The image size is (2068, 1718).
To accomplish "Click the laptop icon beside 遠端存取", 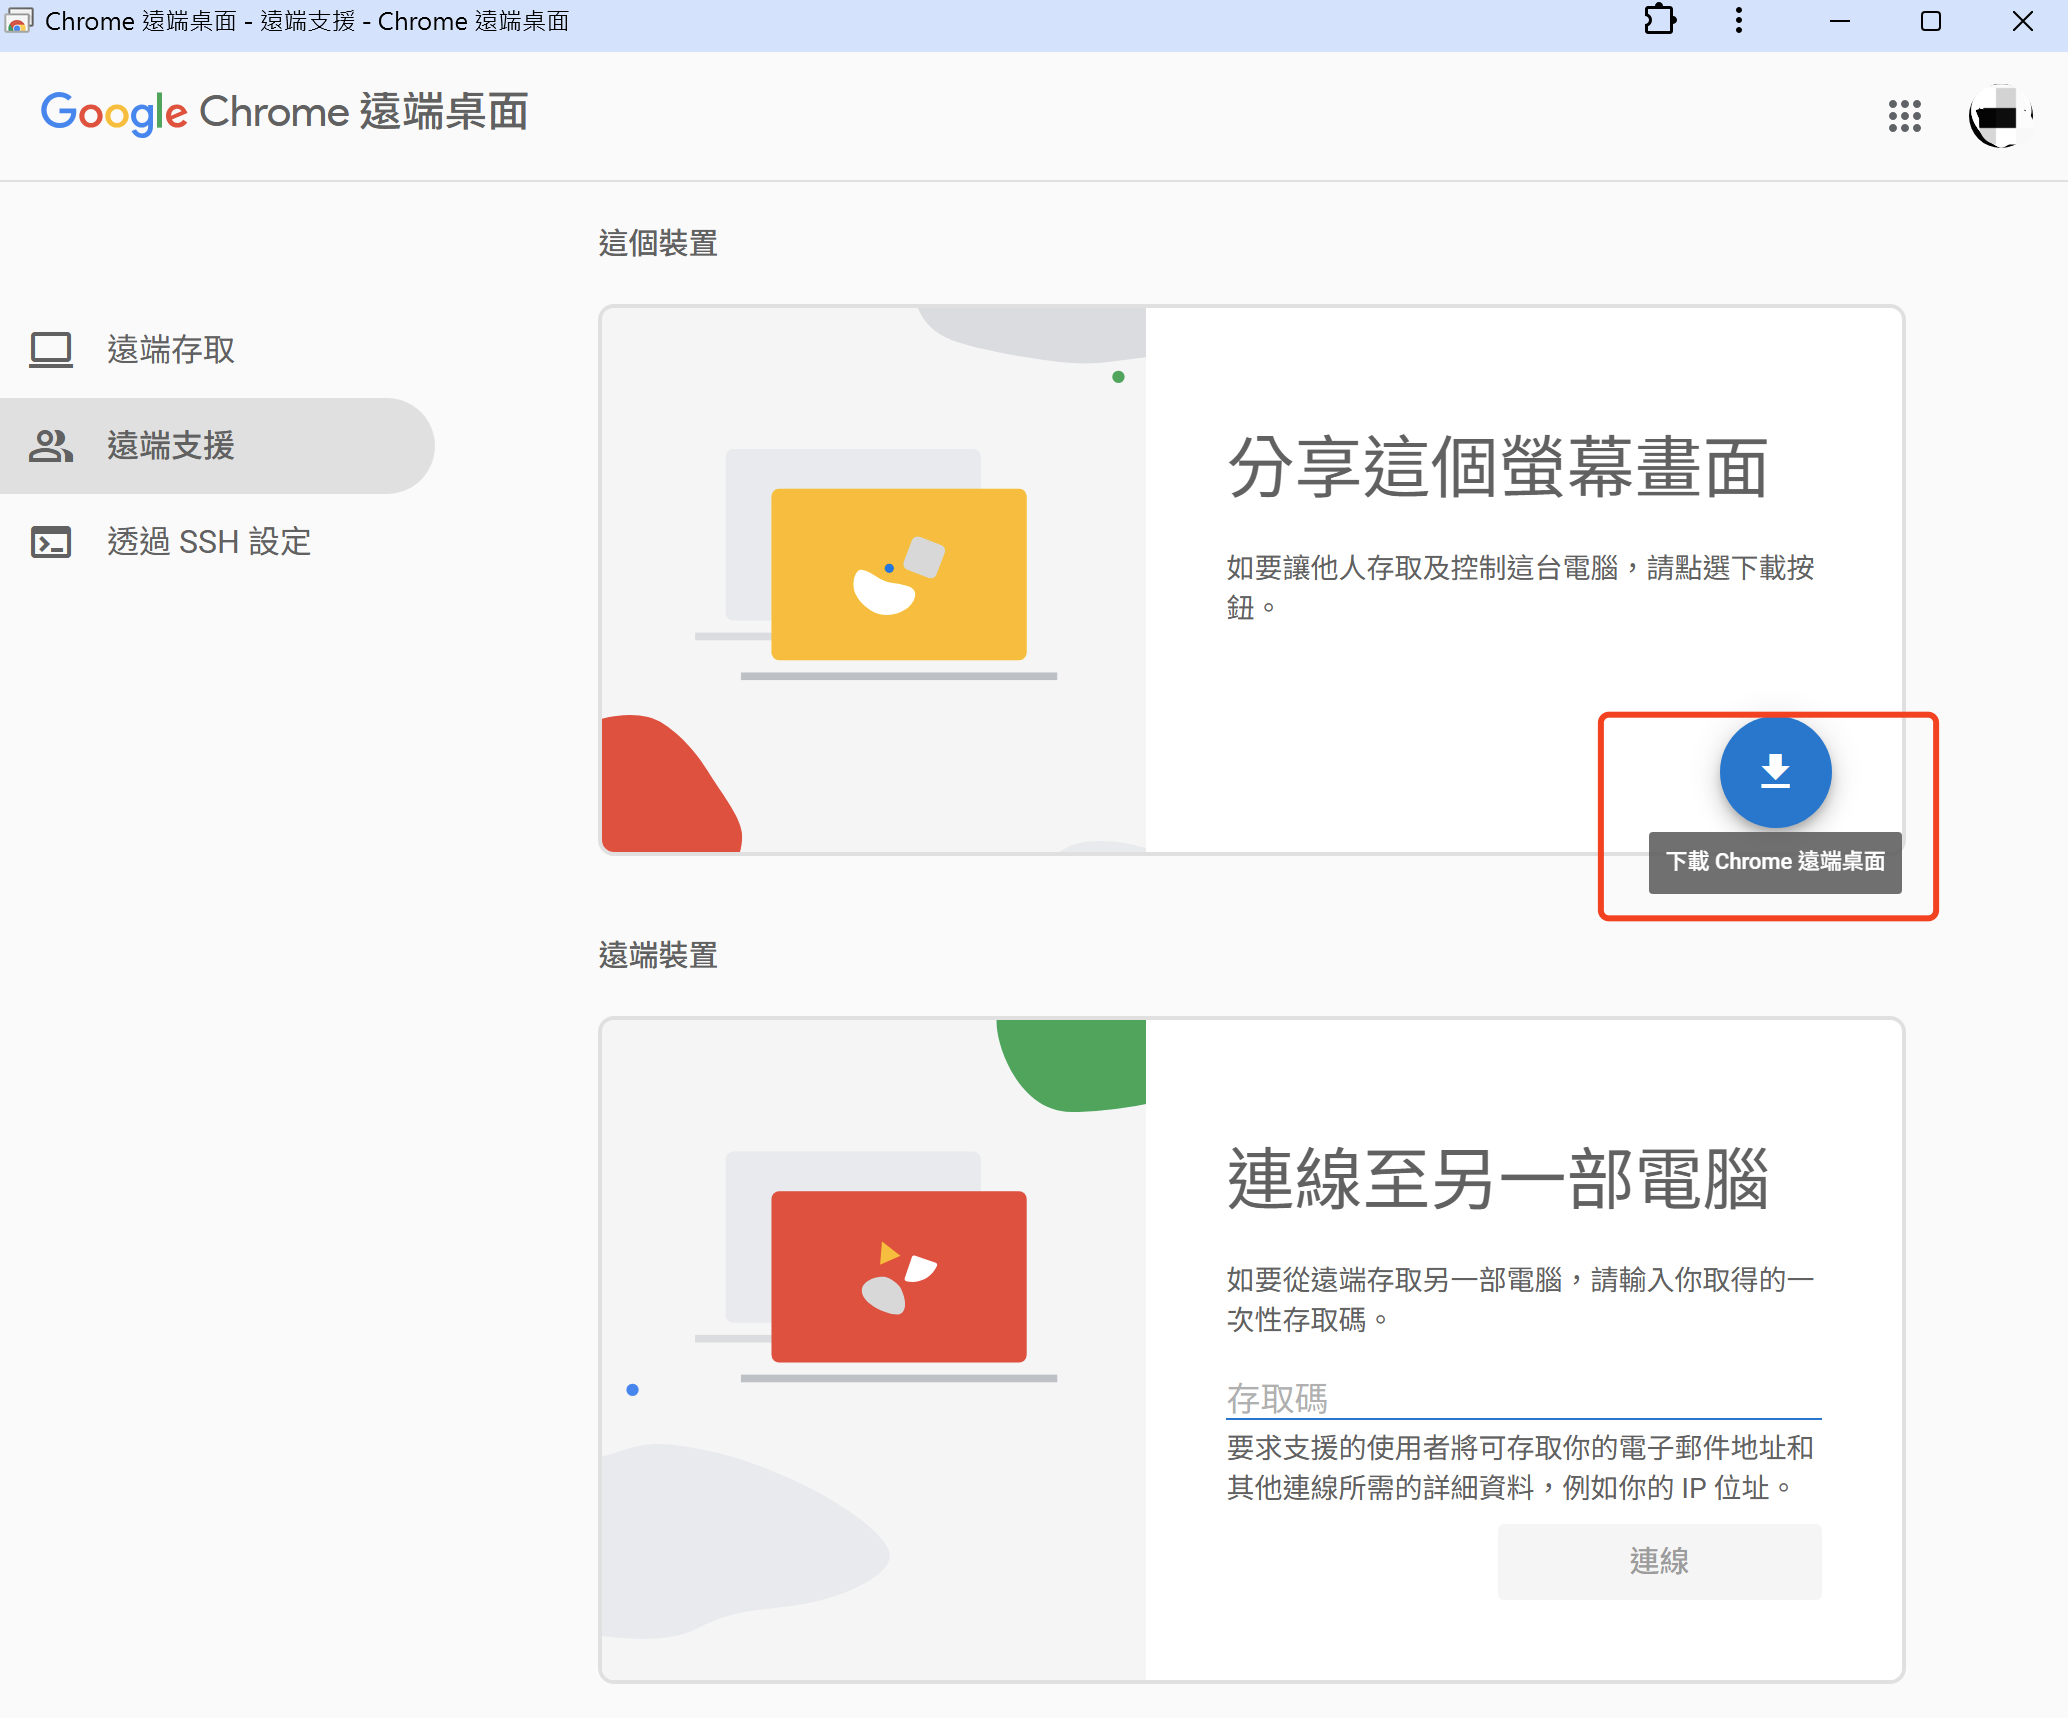I will pyautogui.click(x=51, y=350).
